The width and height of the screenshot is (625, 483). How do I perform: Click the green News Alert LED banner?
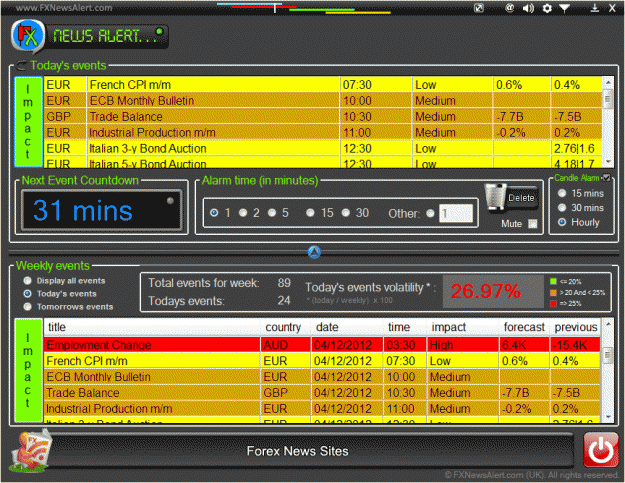pos(108,36)
